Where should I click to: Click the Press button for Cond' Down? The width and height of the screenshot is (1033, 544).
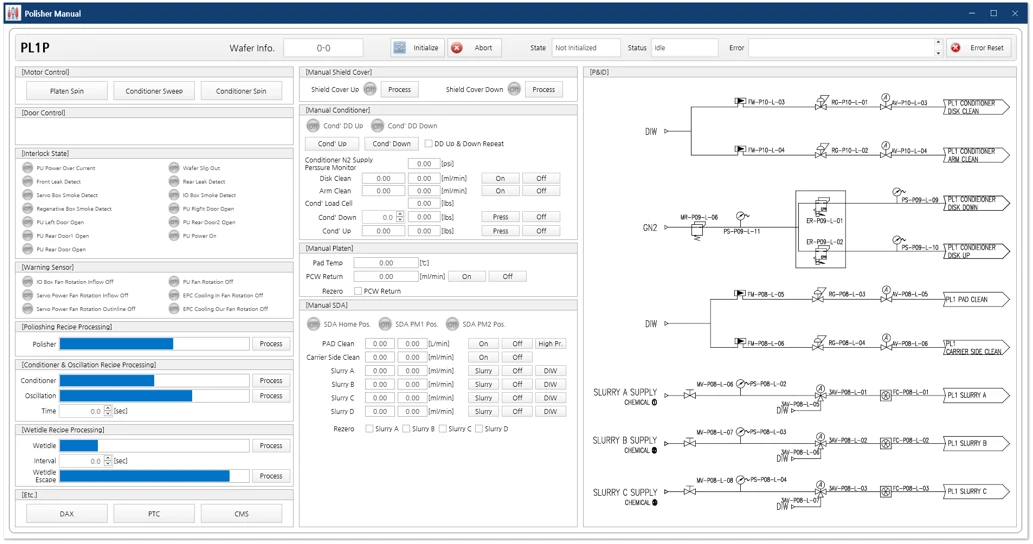[501, 217]
